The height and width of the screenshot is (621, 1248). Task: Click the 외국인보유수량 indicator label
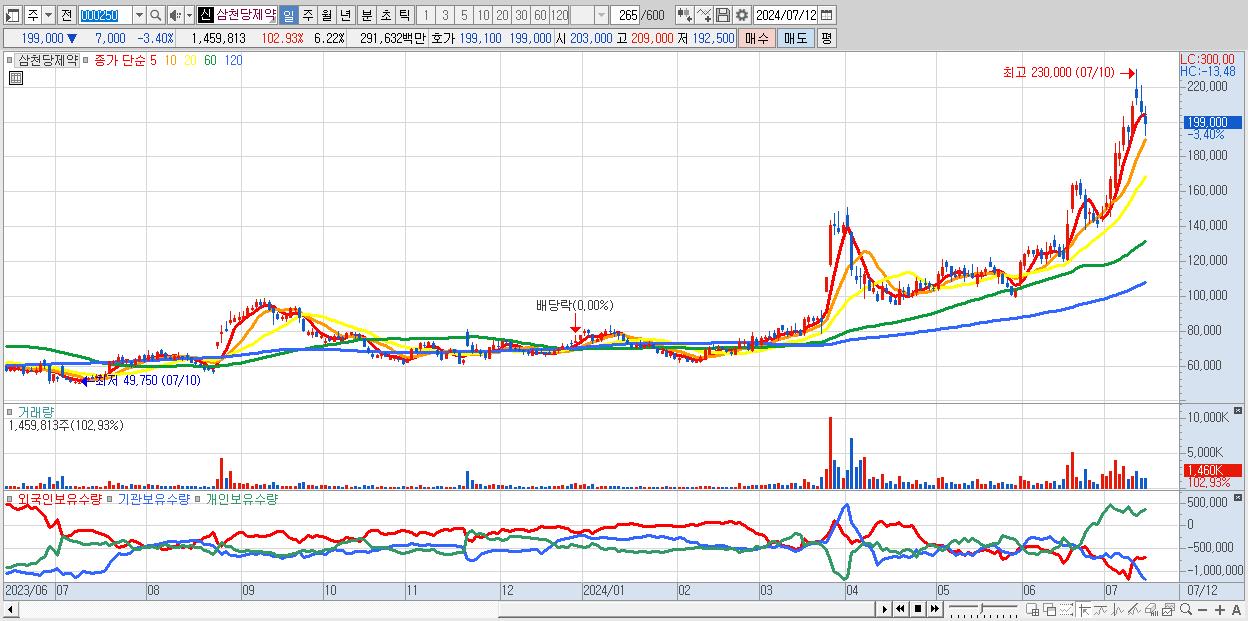[x=59, y=498]
